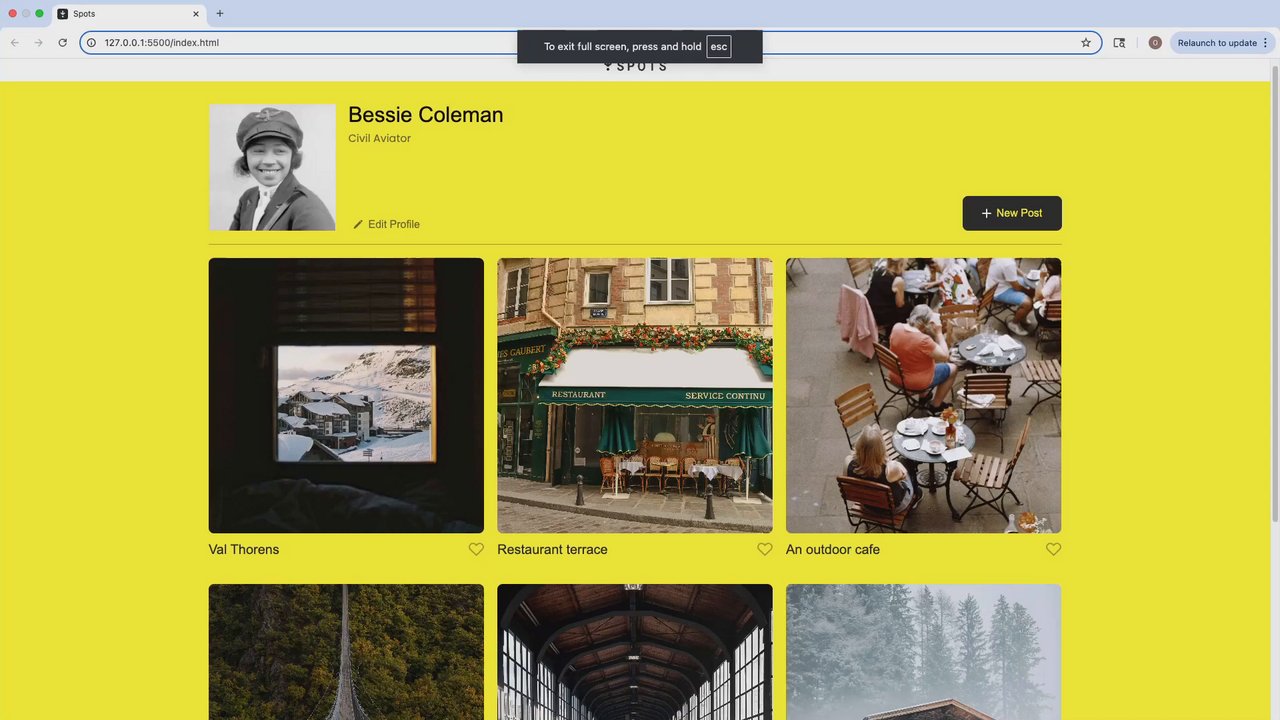Screen dimensions: 1280x720
Task: Like the Restaurant terrace post
Action: [765, 549]
